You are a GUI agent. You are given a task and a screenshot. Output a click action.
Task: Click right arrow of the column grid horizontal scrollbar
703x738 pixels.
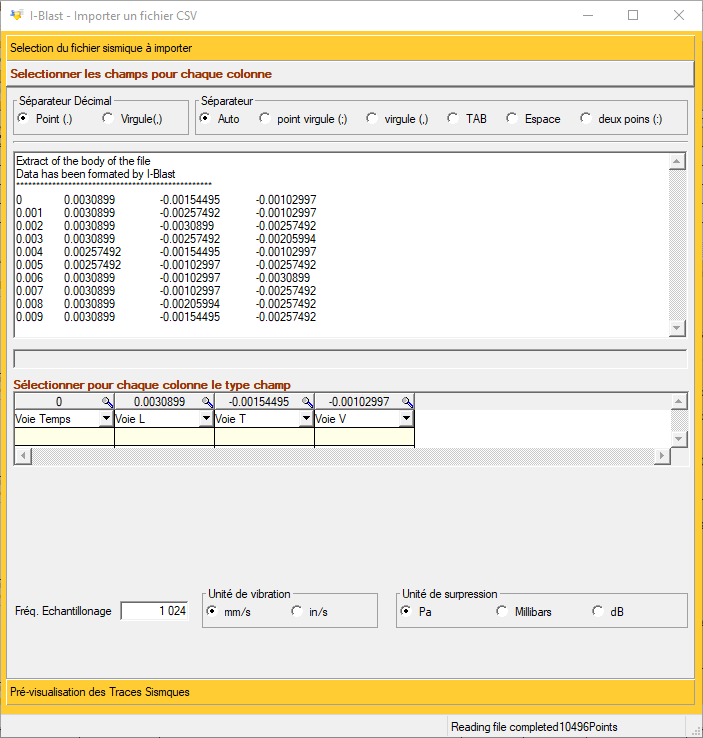[x=662, y=456]
